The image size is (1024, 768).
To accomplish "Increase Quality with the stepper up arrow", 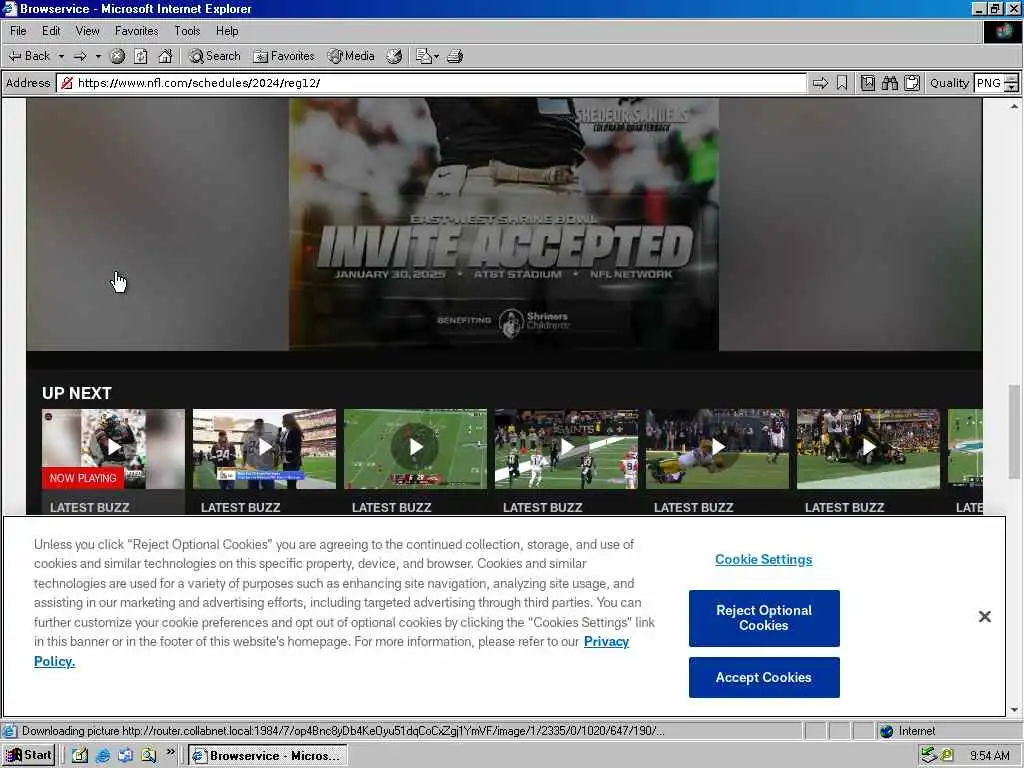I will click(1012, 79).
